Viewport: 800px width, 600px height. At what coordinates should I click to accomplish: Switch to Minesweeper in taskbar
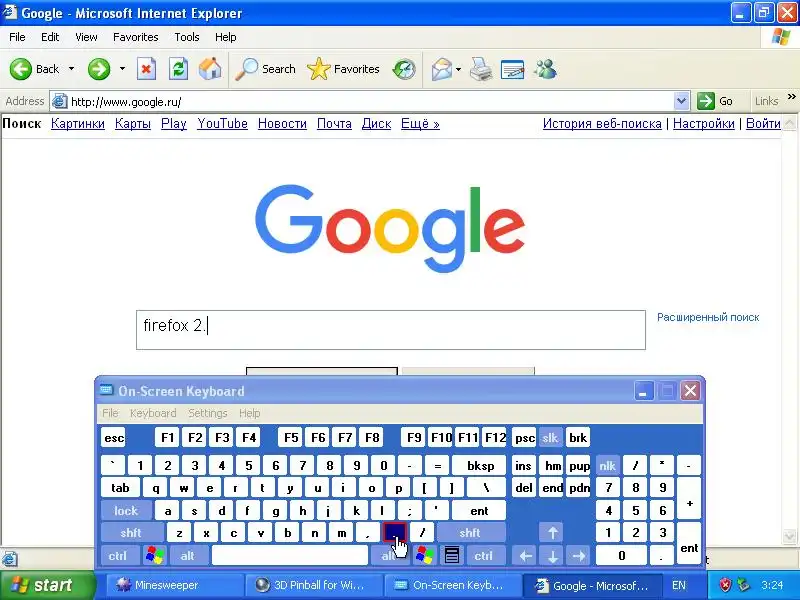coord(173,585)
